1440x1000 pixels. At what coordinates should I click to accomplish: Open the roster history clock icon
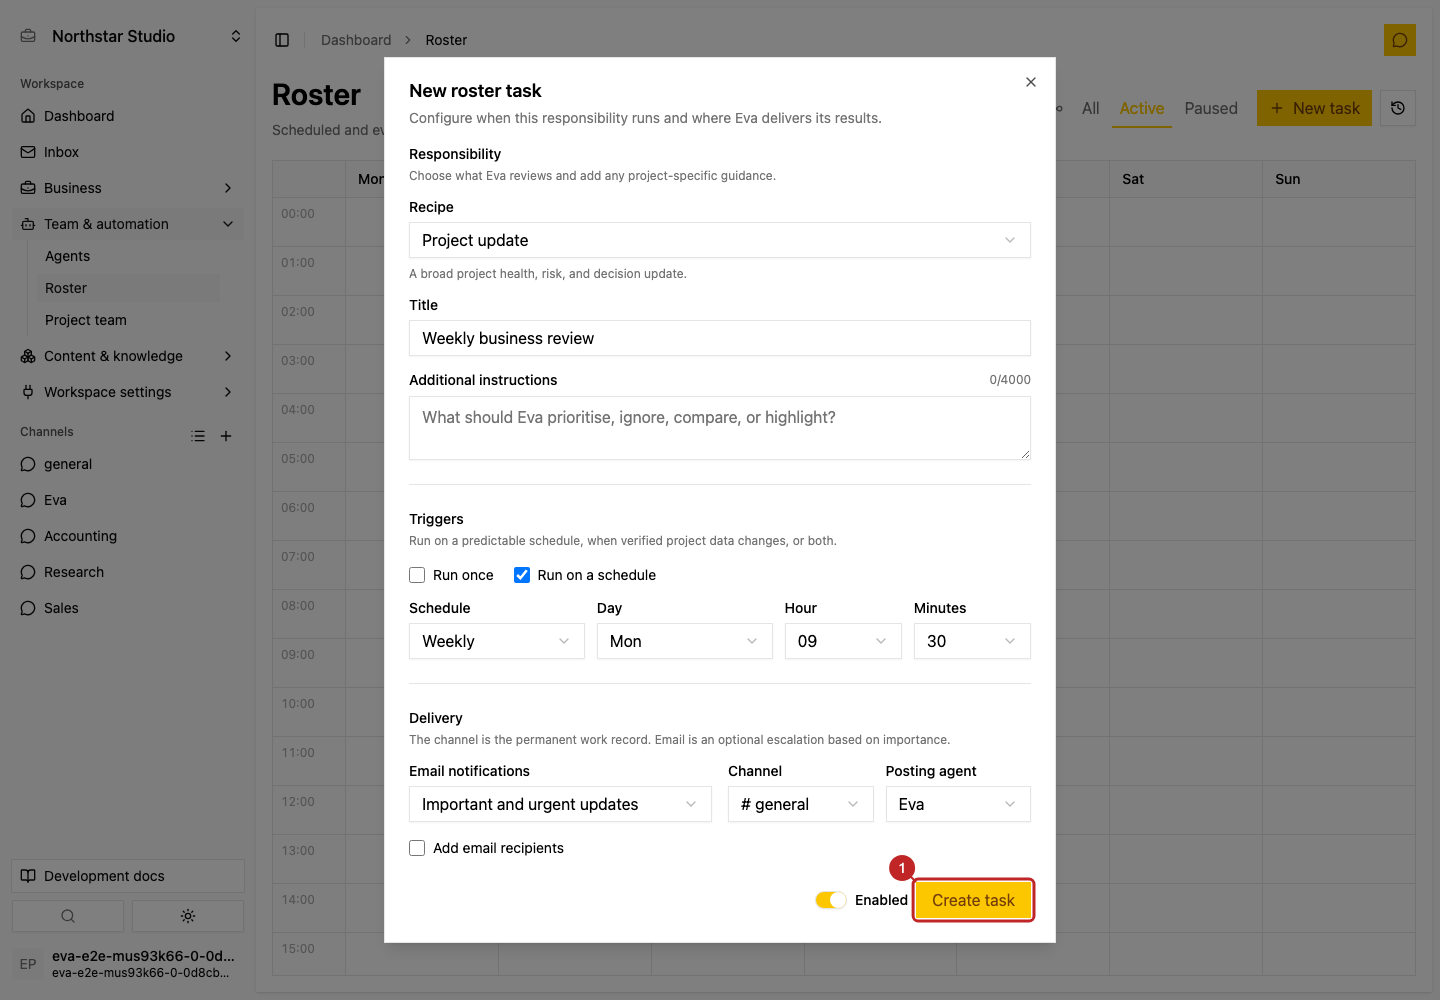tap(1398, 108)
